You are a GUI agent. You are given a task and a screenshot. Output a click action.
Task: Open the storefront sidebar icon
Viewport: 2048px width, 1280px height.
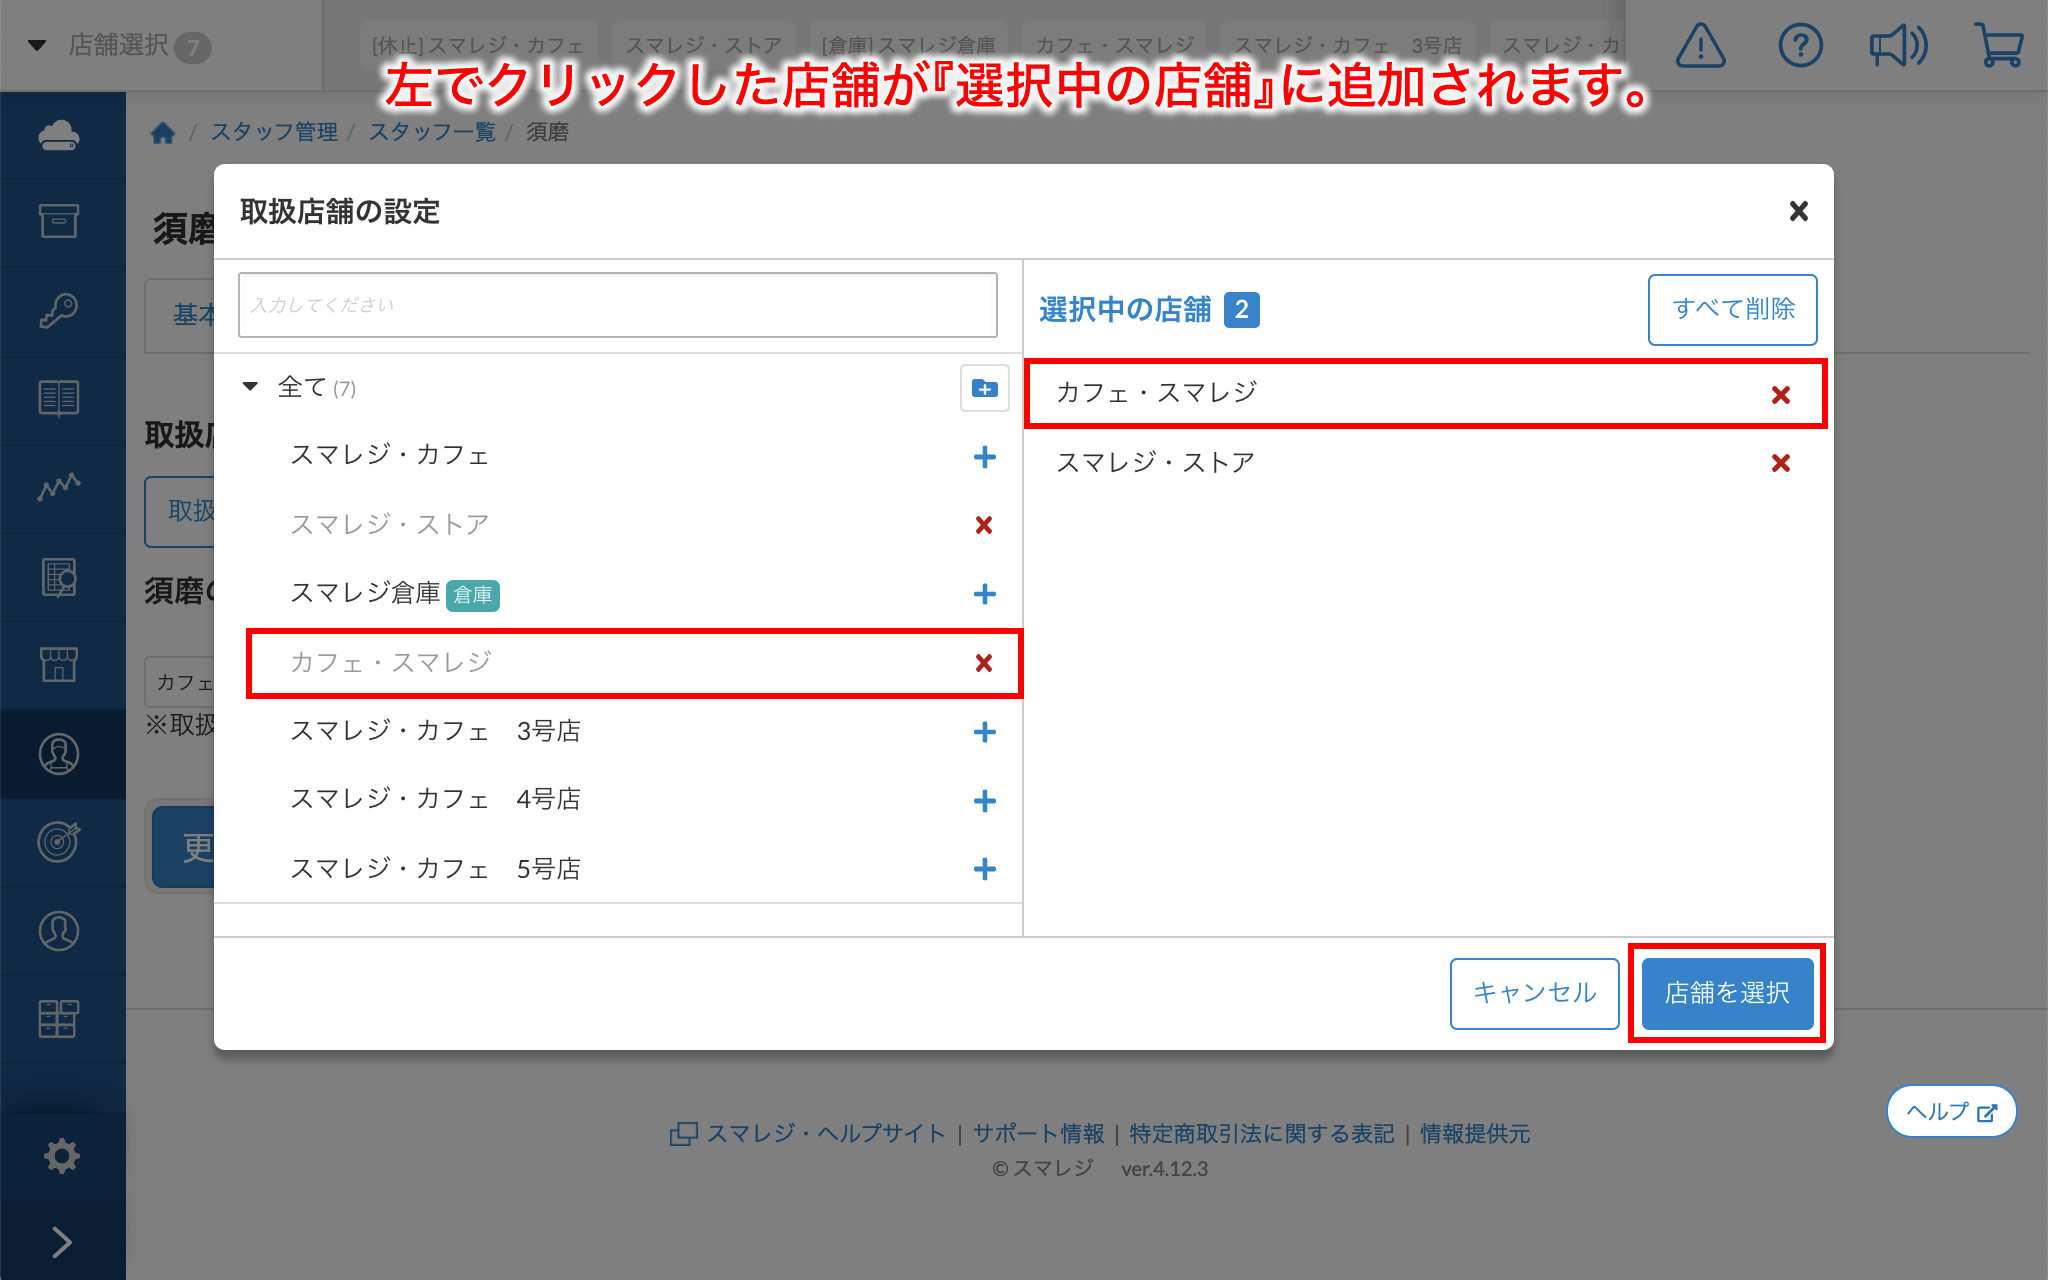(x=59, y=664)
